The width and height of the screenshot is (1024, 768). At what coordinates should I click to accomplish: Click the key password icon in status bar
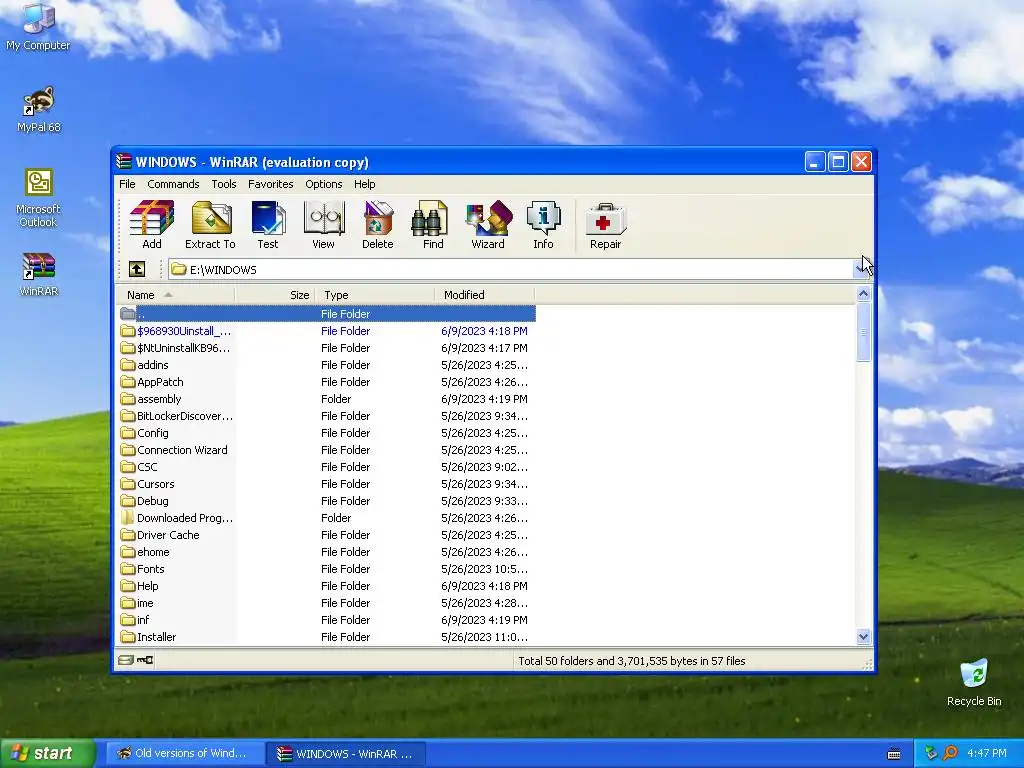tap(145, 660)
